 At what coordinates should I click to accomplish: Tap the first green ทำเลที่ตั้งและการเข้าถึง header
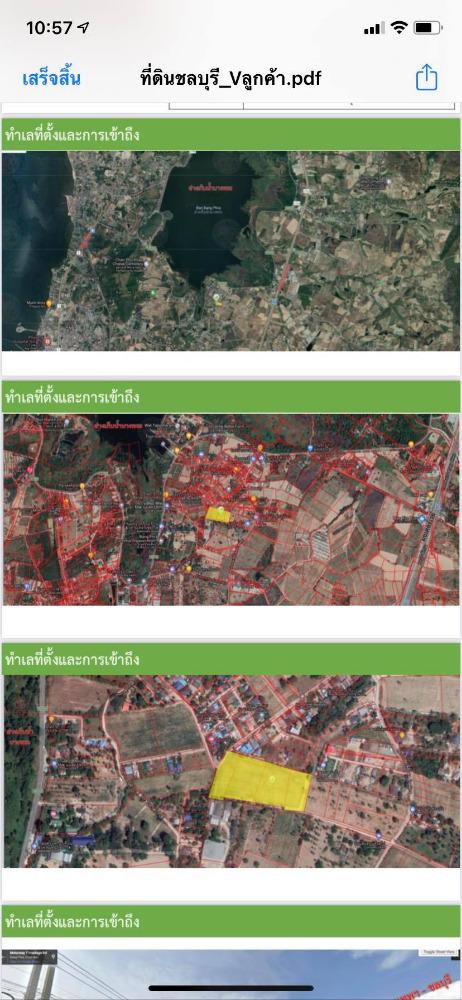coord(230,135)
